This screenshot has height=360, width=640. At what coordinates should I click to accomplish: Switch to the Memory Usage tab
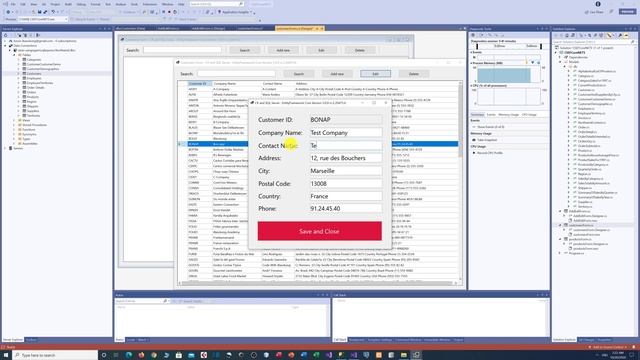(x=509, y=115)
